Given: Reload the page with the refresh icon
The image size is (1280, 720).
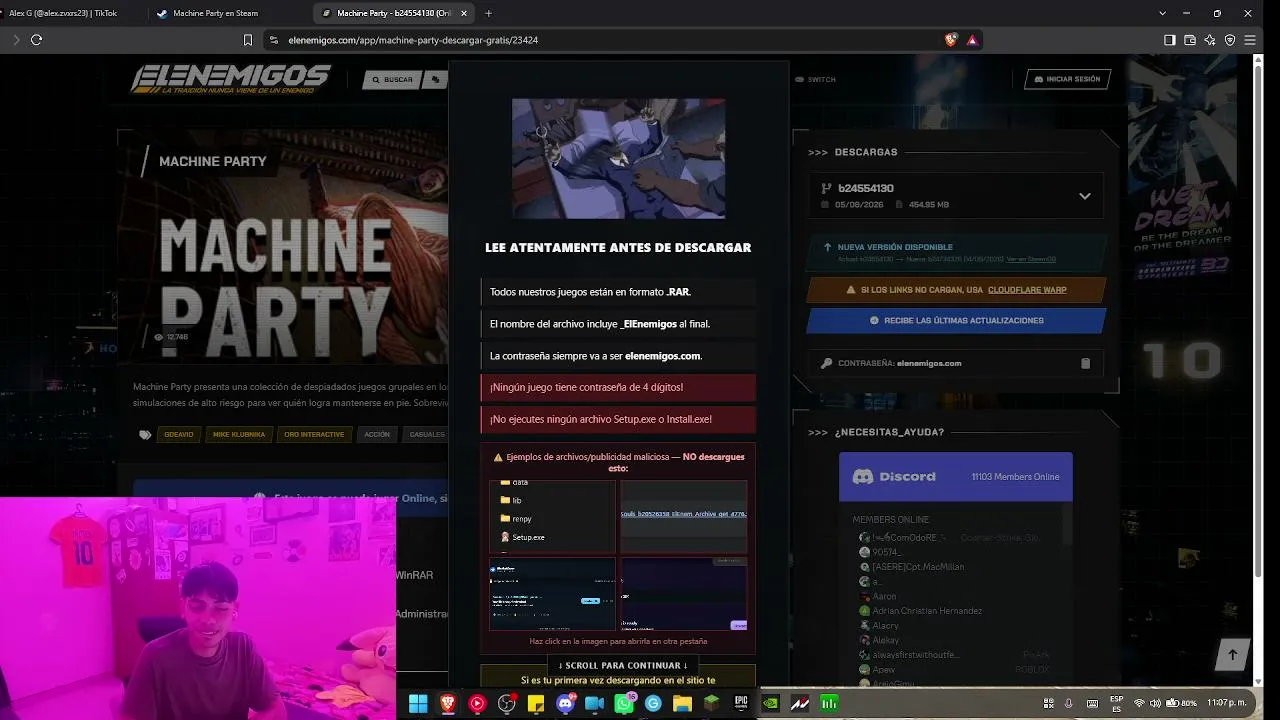Looking at the screenshot, I should (x=36, y=40).
